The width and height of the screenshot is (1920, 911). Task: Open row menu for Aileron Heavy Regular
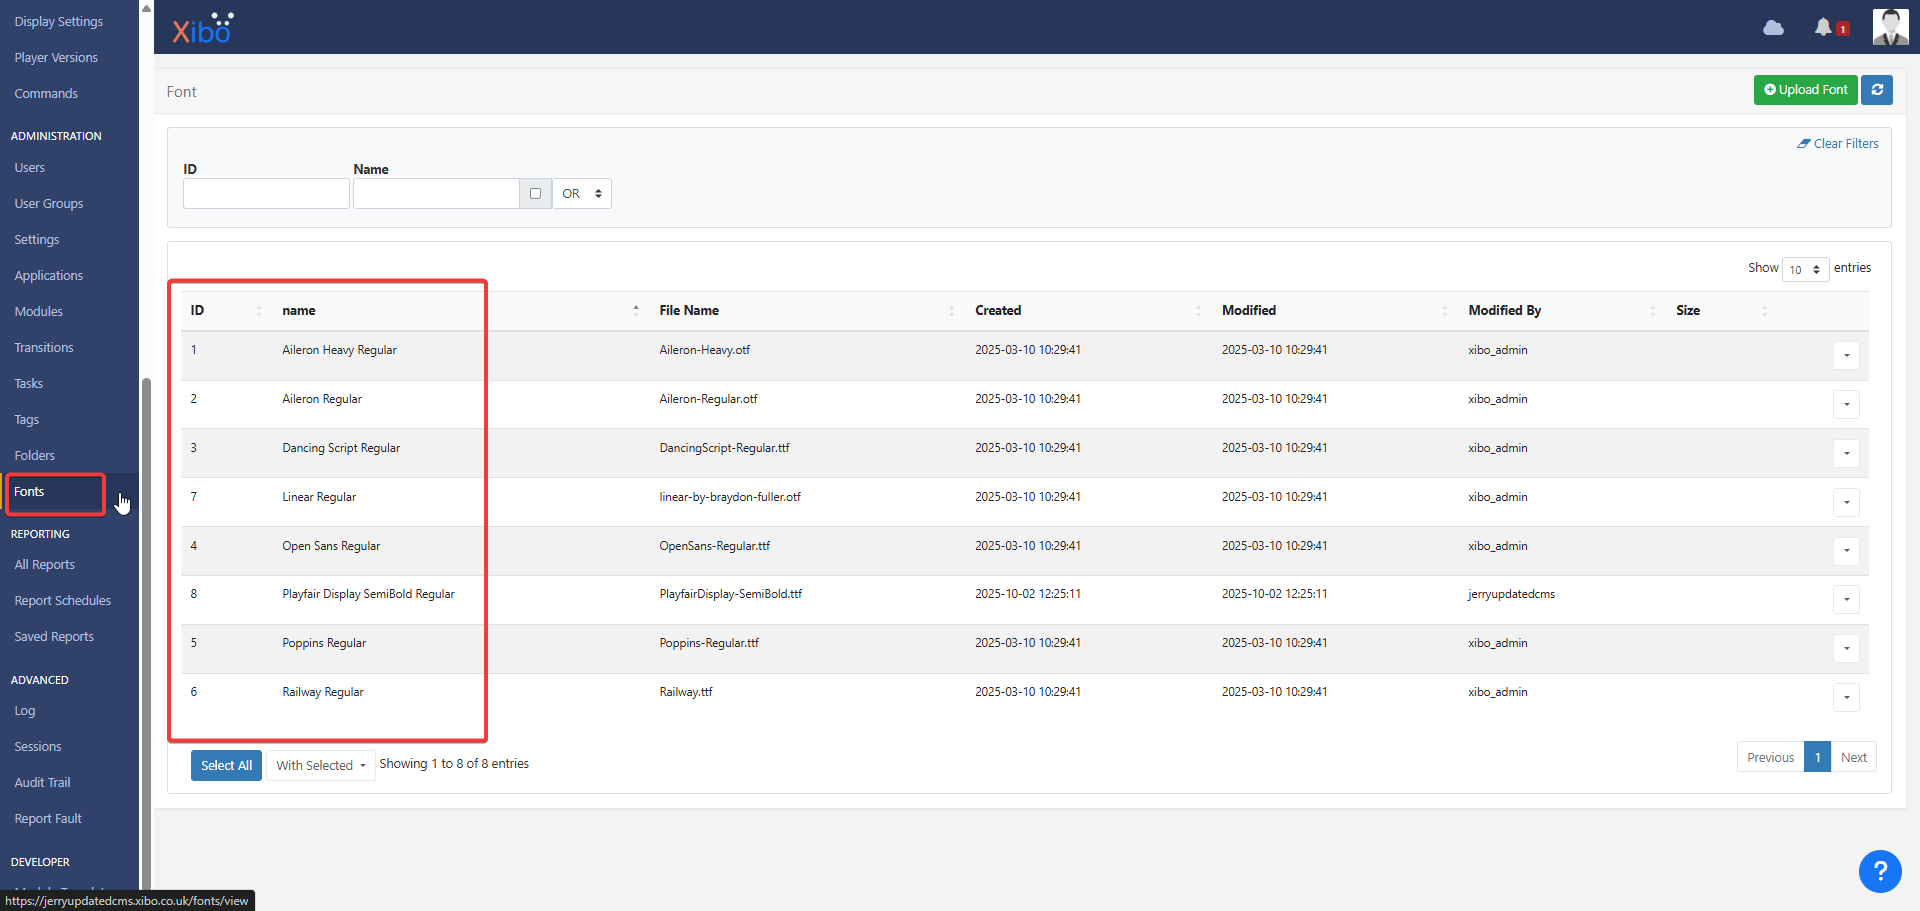[x=1846, y=355]
